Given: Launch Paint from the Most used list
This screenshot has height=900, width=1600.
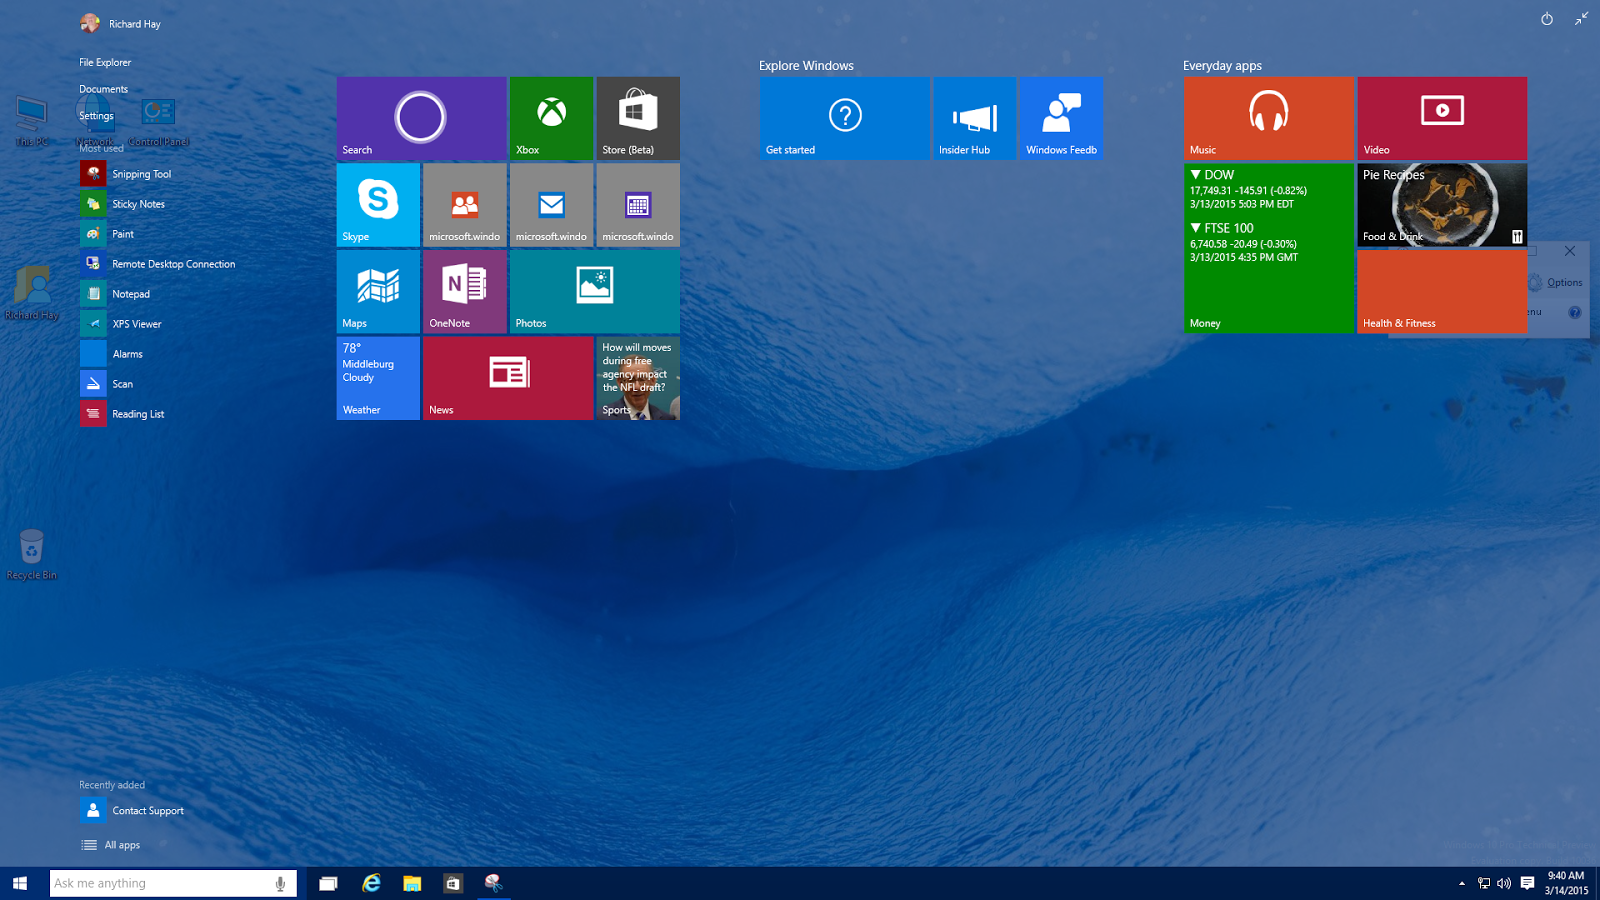Looking at the screenshot, I should (x=107, y=234).
